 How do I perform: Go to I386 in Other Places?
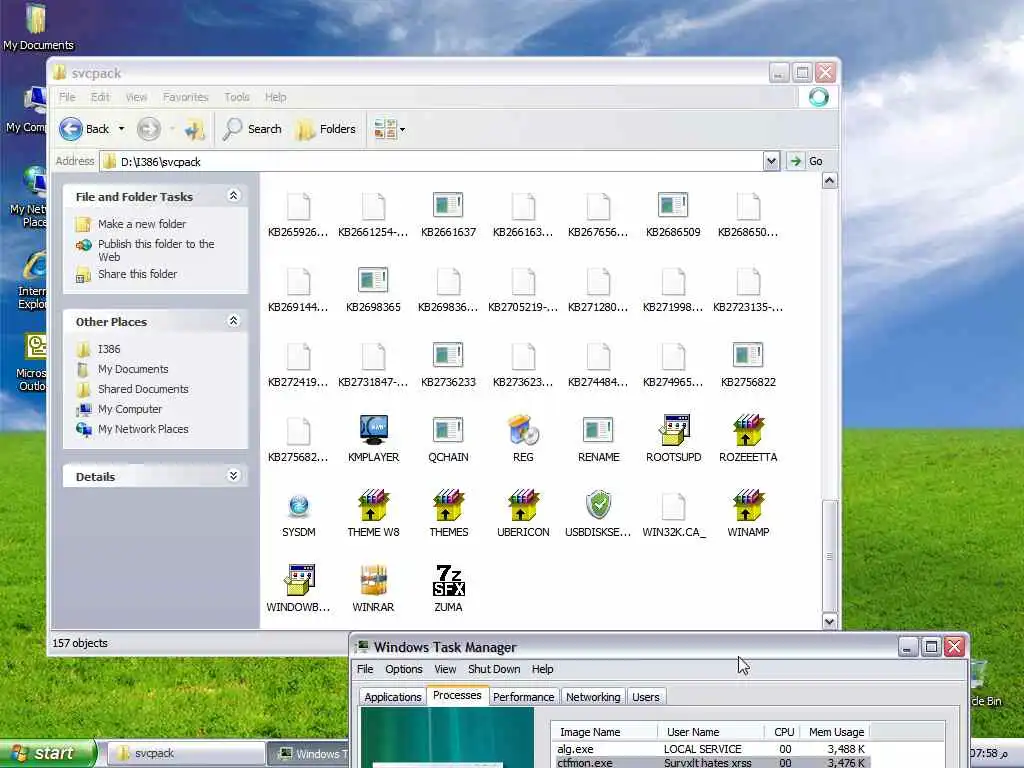coord(109,349)
